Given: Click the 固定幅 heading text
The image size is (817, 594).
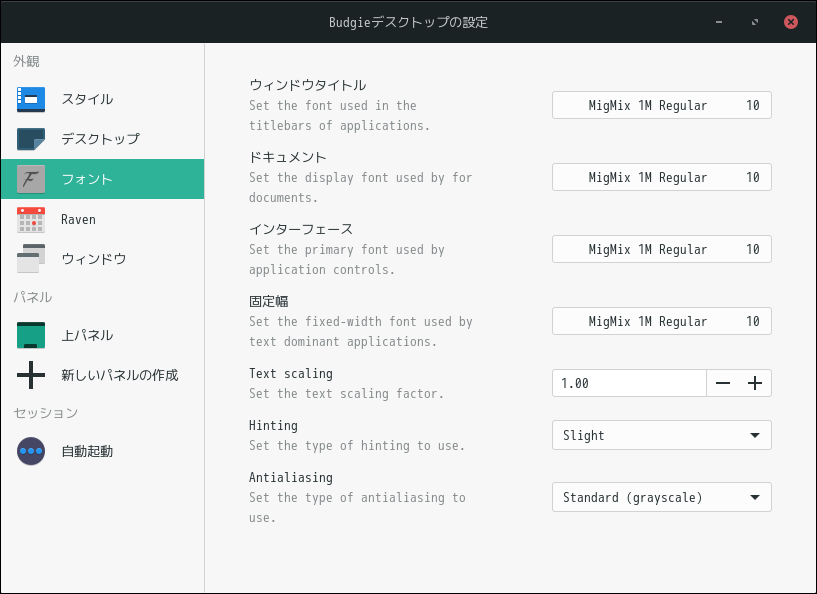Looking at the screenshot, I should point(268,301).
